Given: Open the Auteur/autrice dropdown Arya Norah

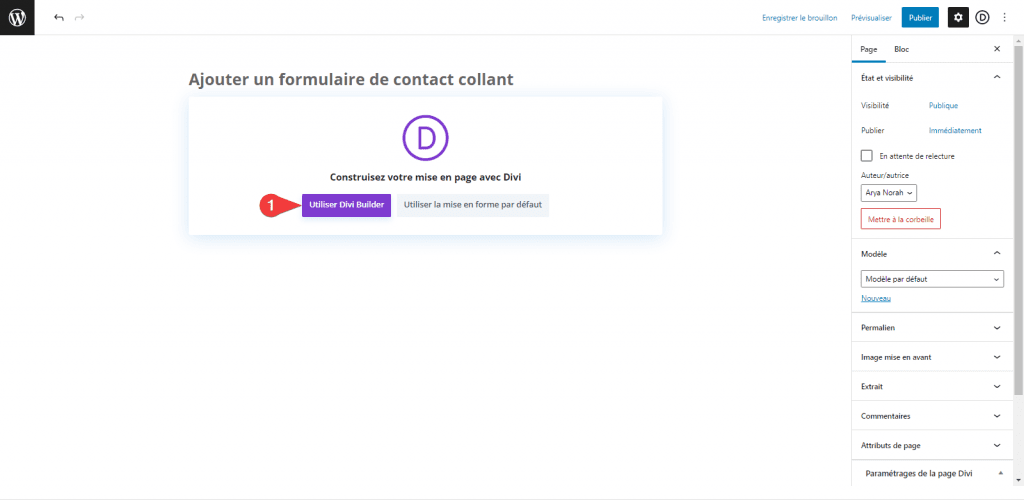Looking at the screenshot, I should click(889, 193).
